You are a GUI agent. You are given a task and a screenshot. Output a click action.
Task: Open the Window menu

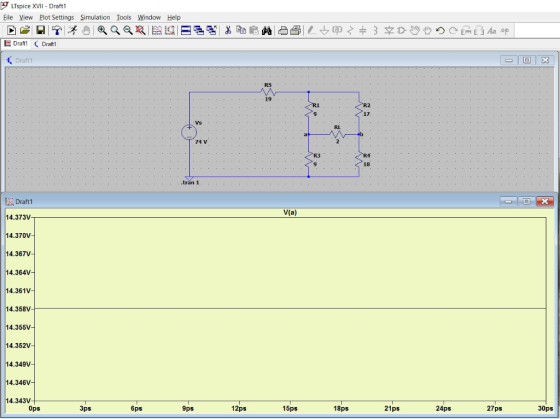coord(149,17)
